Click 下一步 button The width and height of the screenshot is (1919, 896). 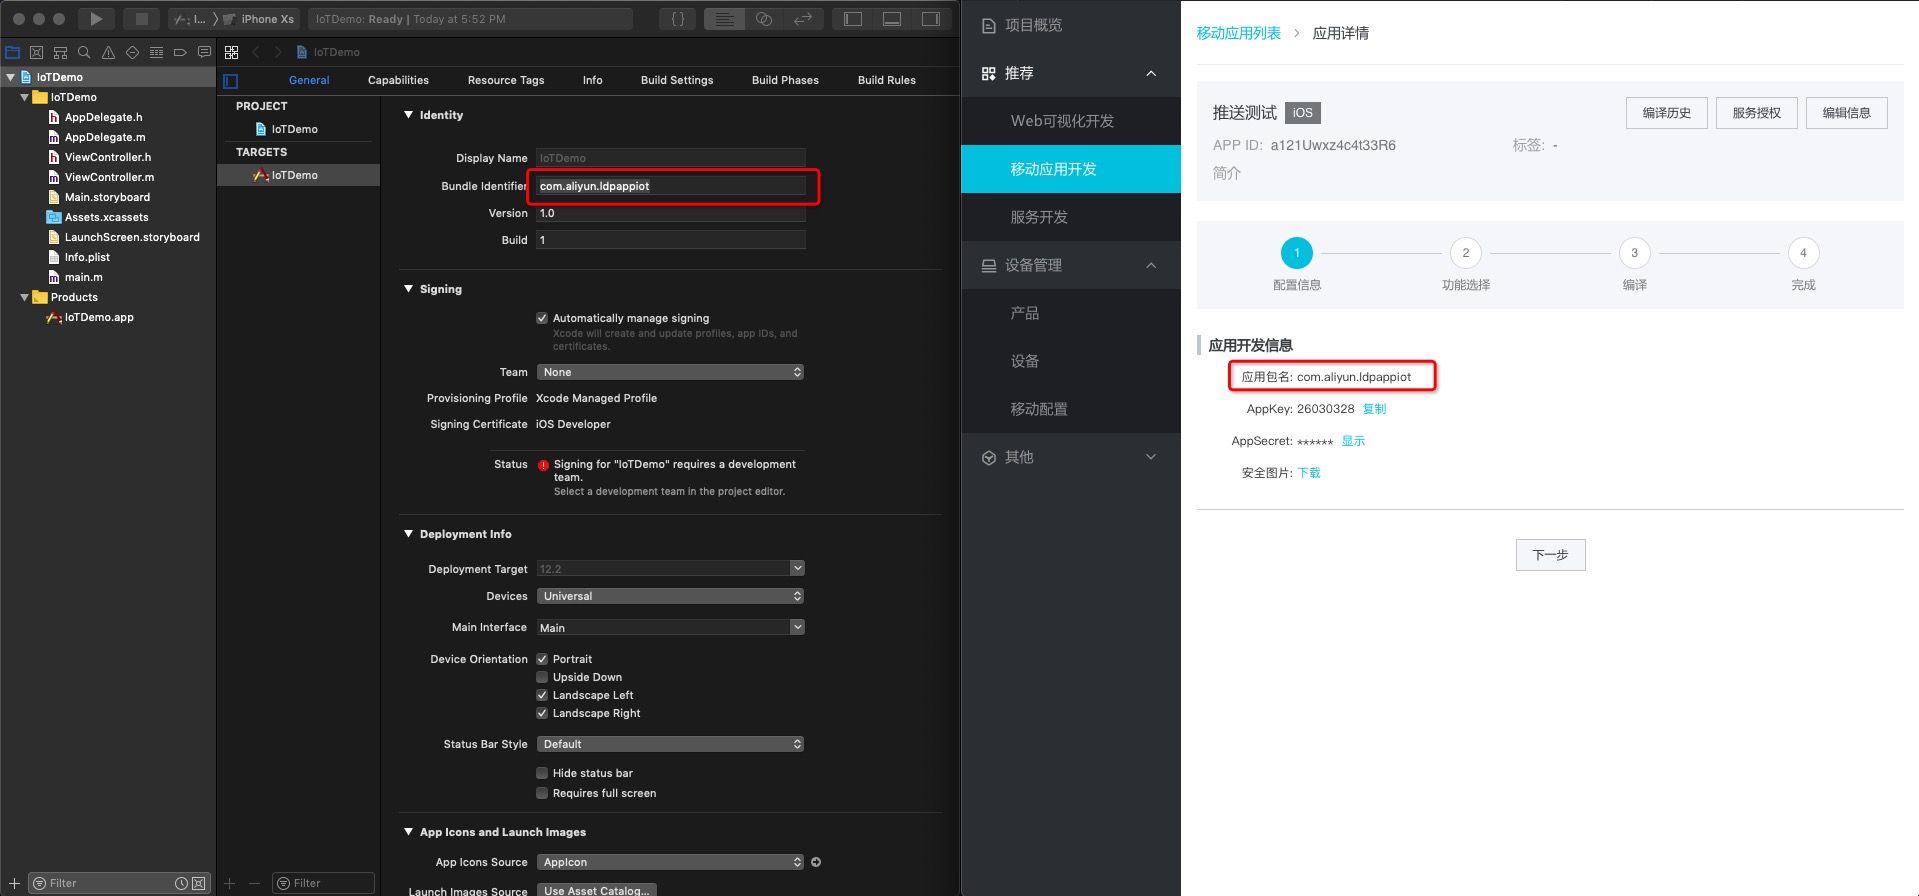point(1551,555)
